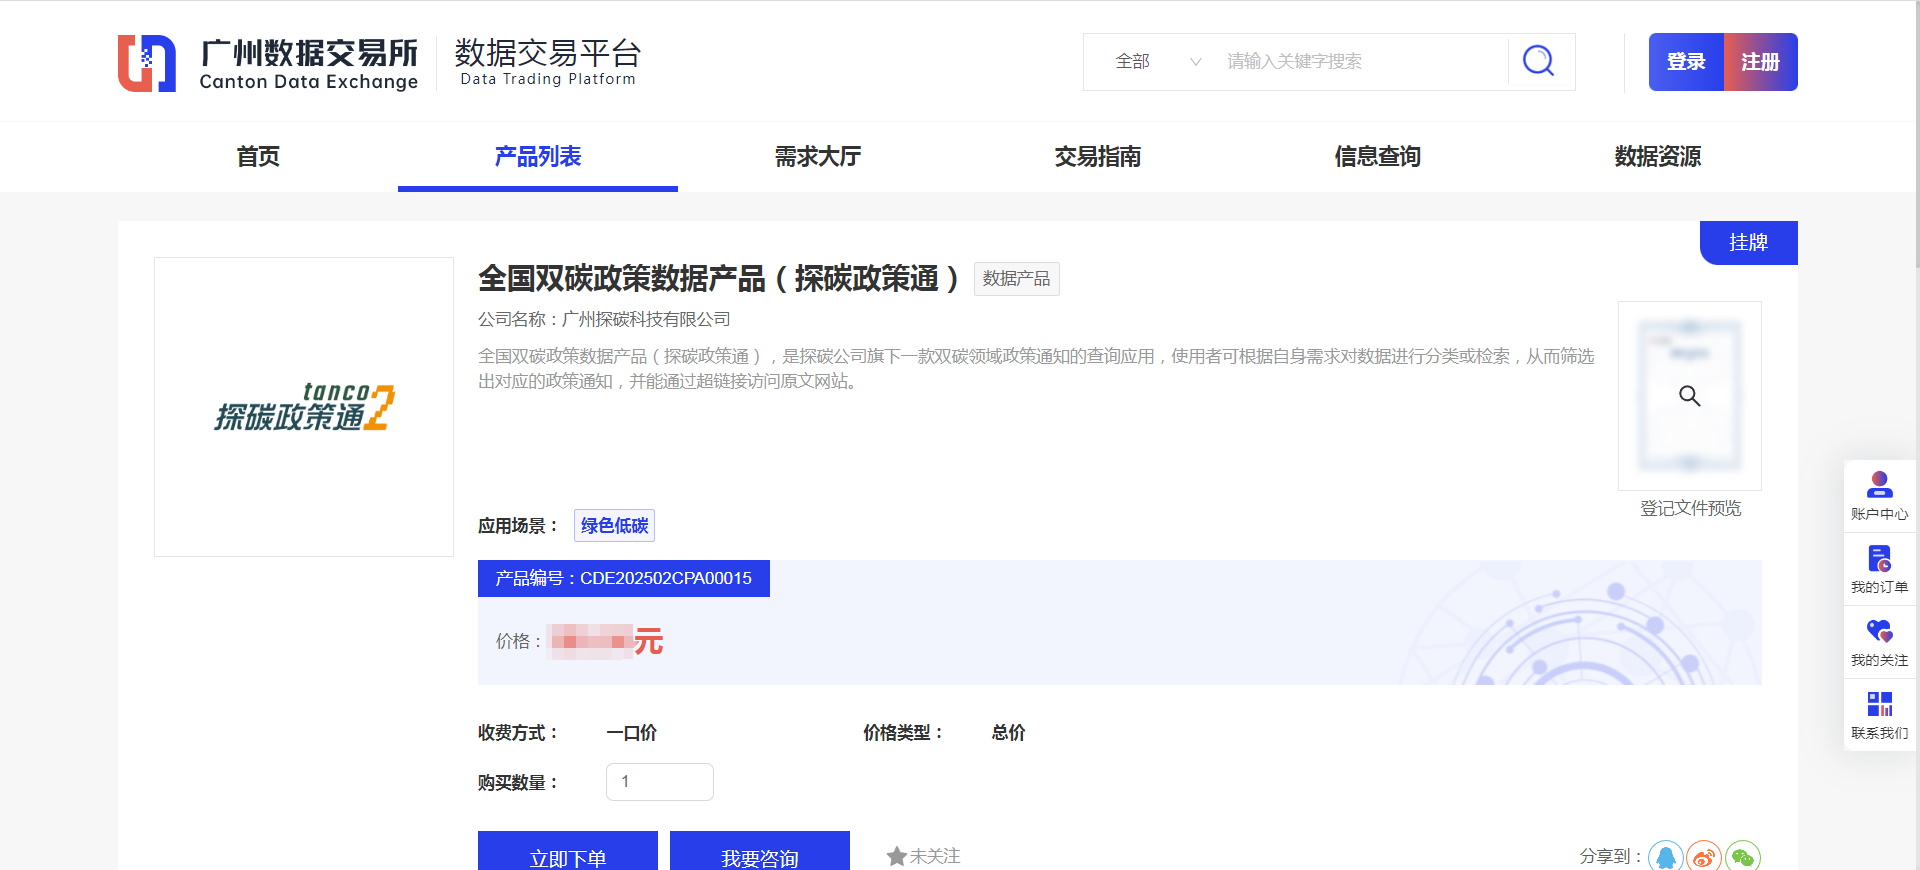Viewport: 1920px width, 870px height.
Task: Click the 一口价 charge method value
Action: [x=631, y=733]
